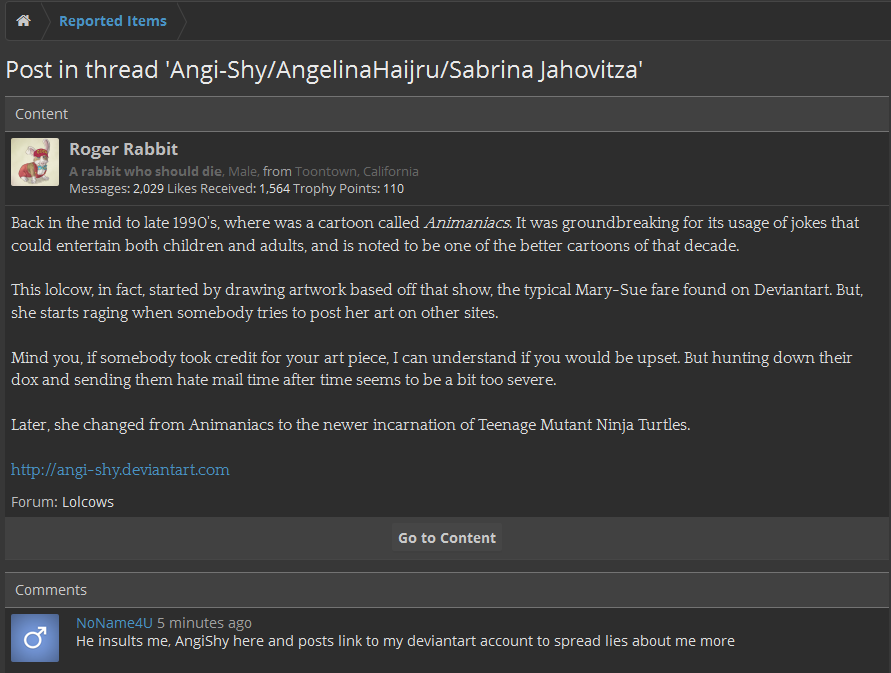Click the 'Messages: 2,029' stat
This screenshot has height=673, width=891.
pos(116,189)
